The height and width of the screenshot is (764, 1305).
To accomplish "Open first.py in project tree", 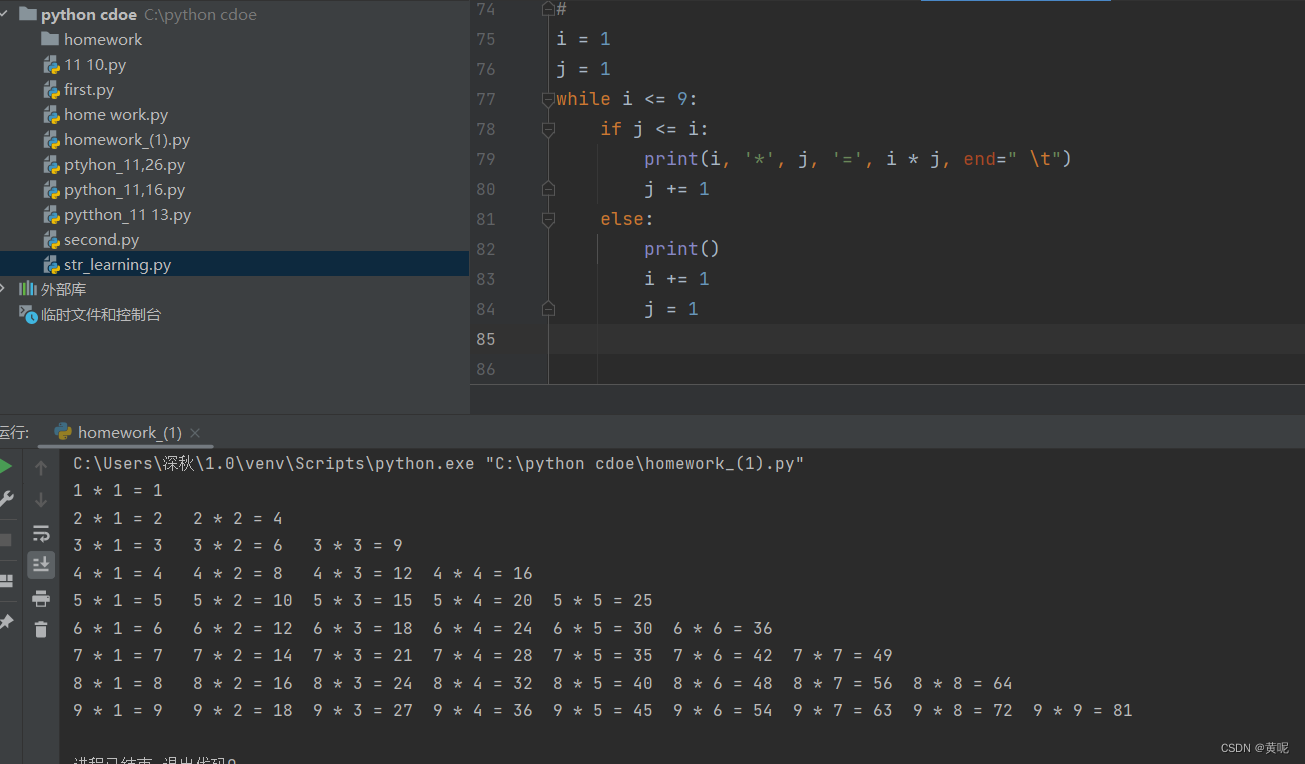I will coord(89,89).
